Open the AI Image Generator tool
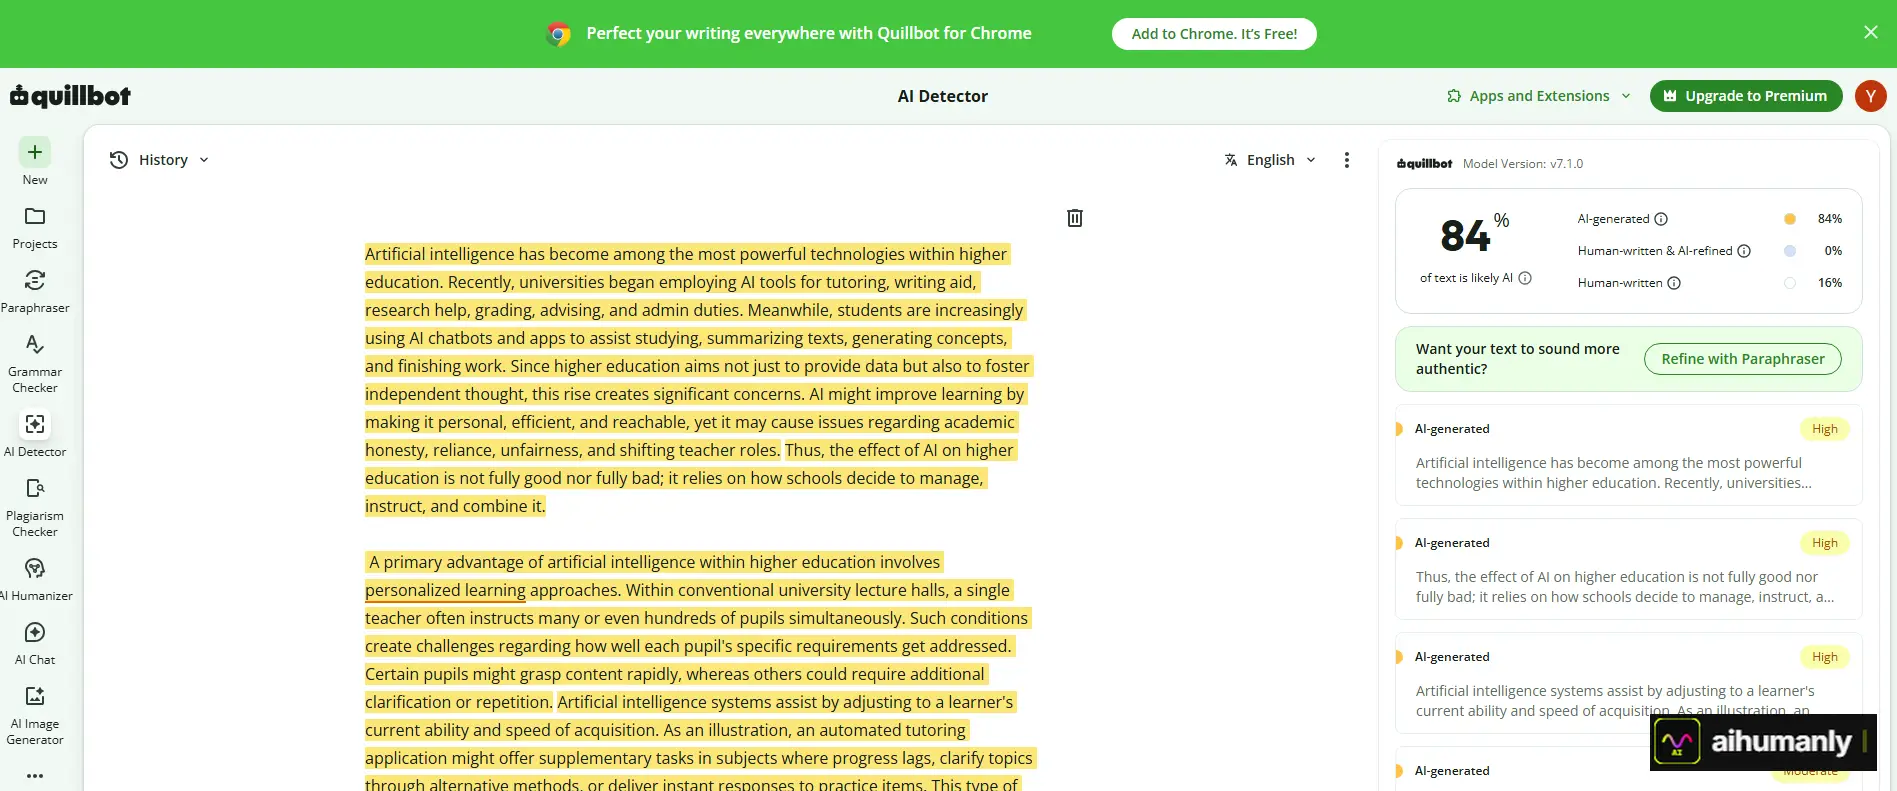The image size is (1897, 791). click(35, 715)
